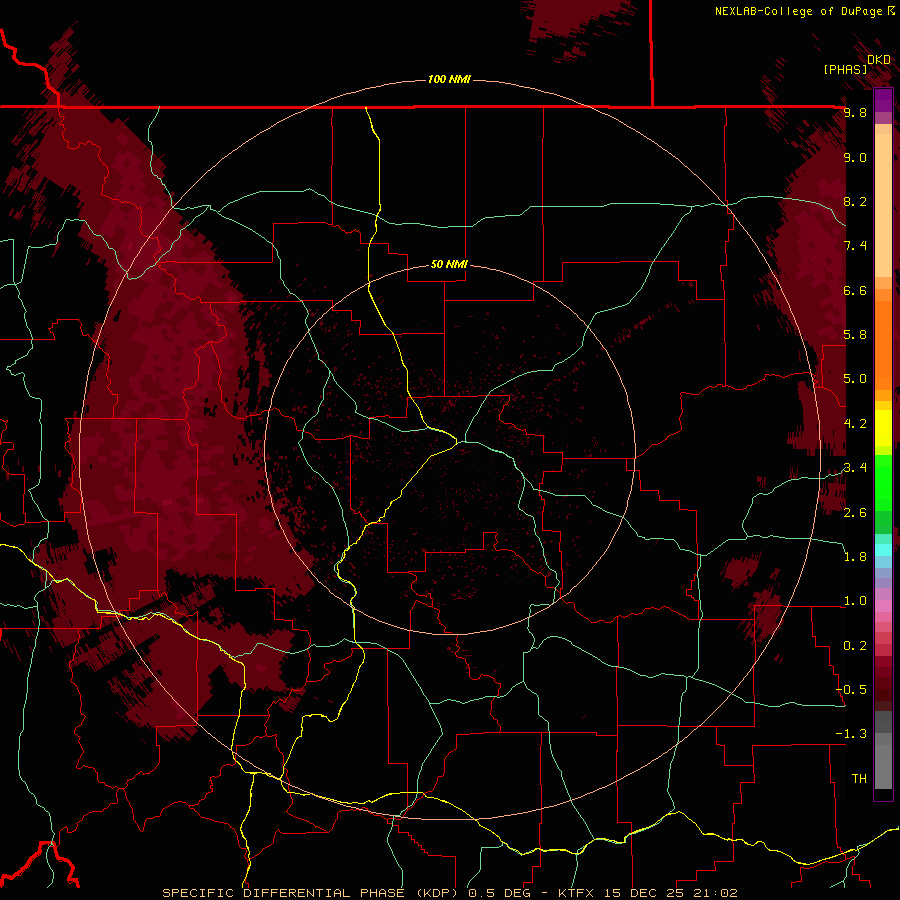
Task: Click the yellow segment of the color bar
Action: 883,428
